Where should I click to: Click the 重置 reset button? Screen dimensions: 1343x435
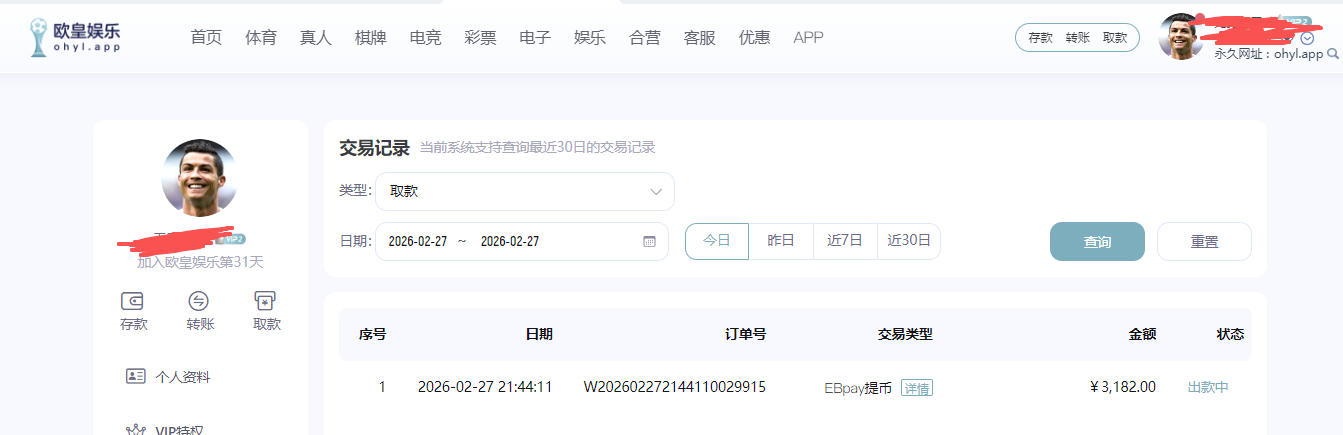click(x=1204, y=242)
